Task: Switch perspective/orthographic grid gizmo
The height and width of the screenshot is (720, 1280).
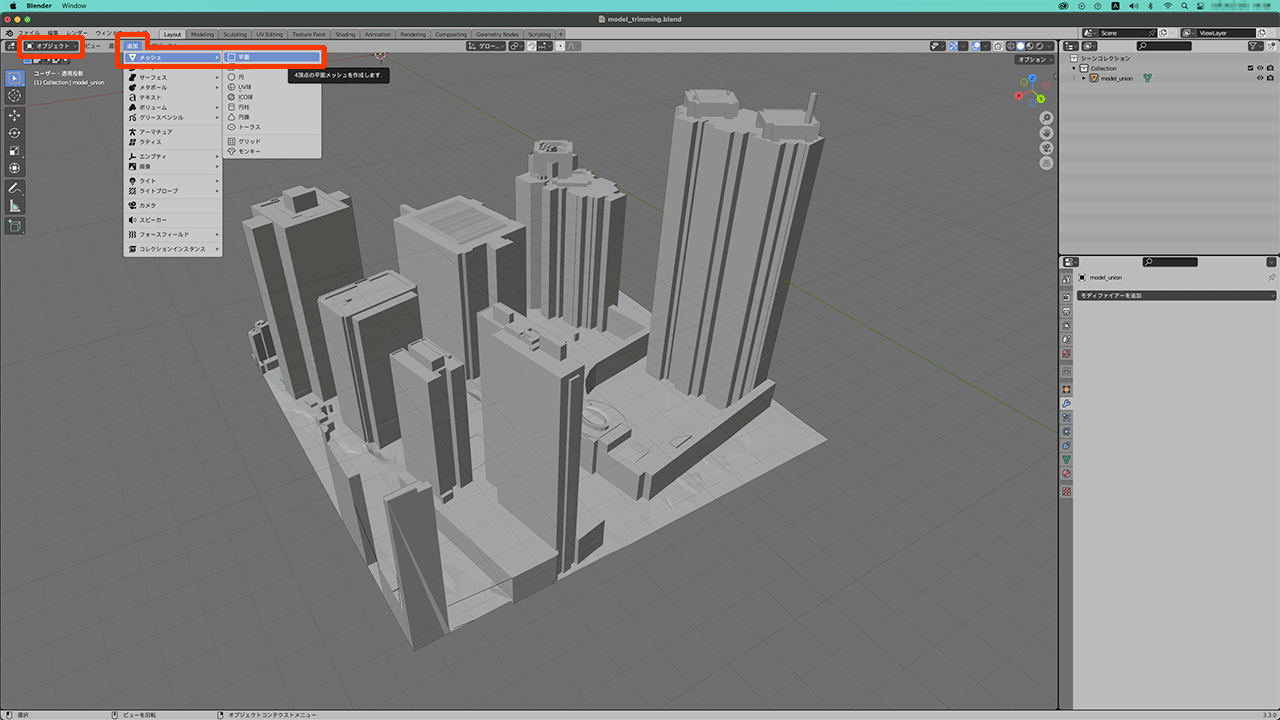Action: [x=1046, y=163]
